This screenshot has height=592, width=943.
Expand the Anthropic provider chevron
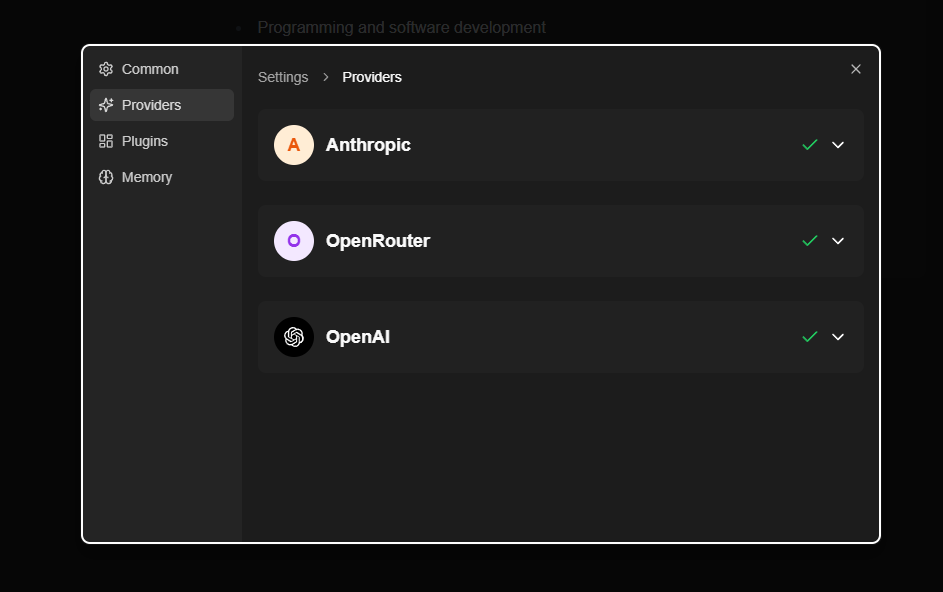[838, 145]
